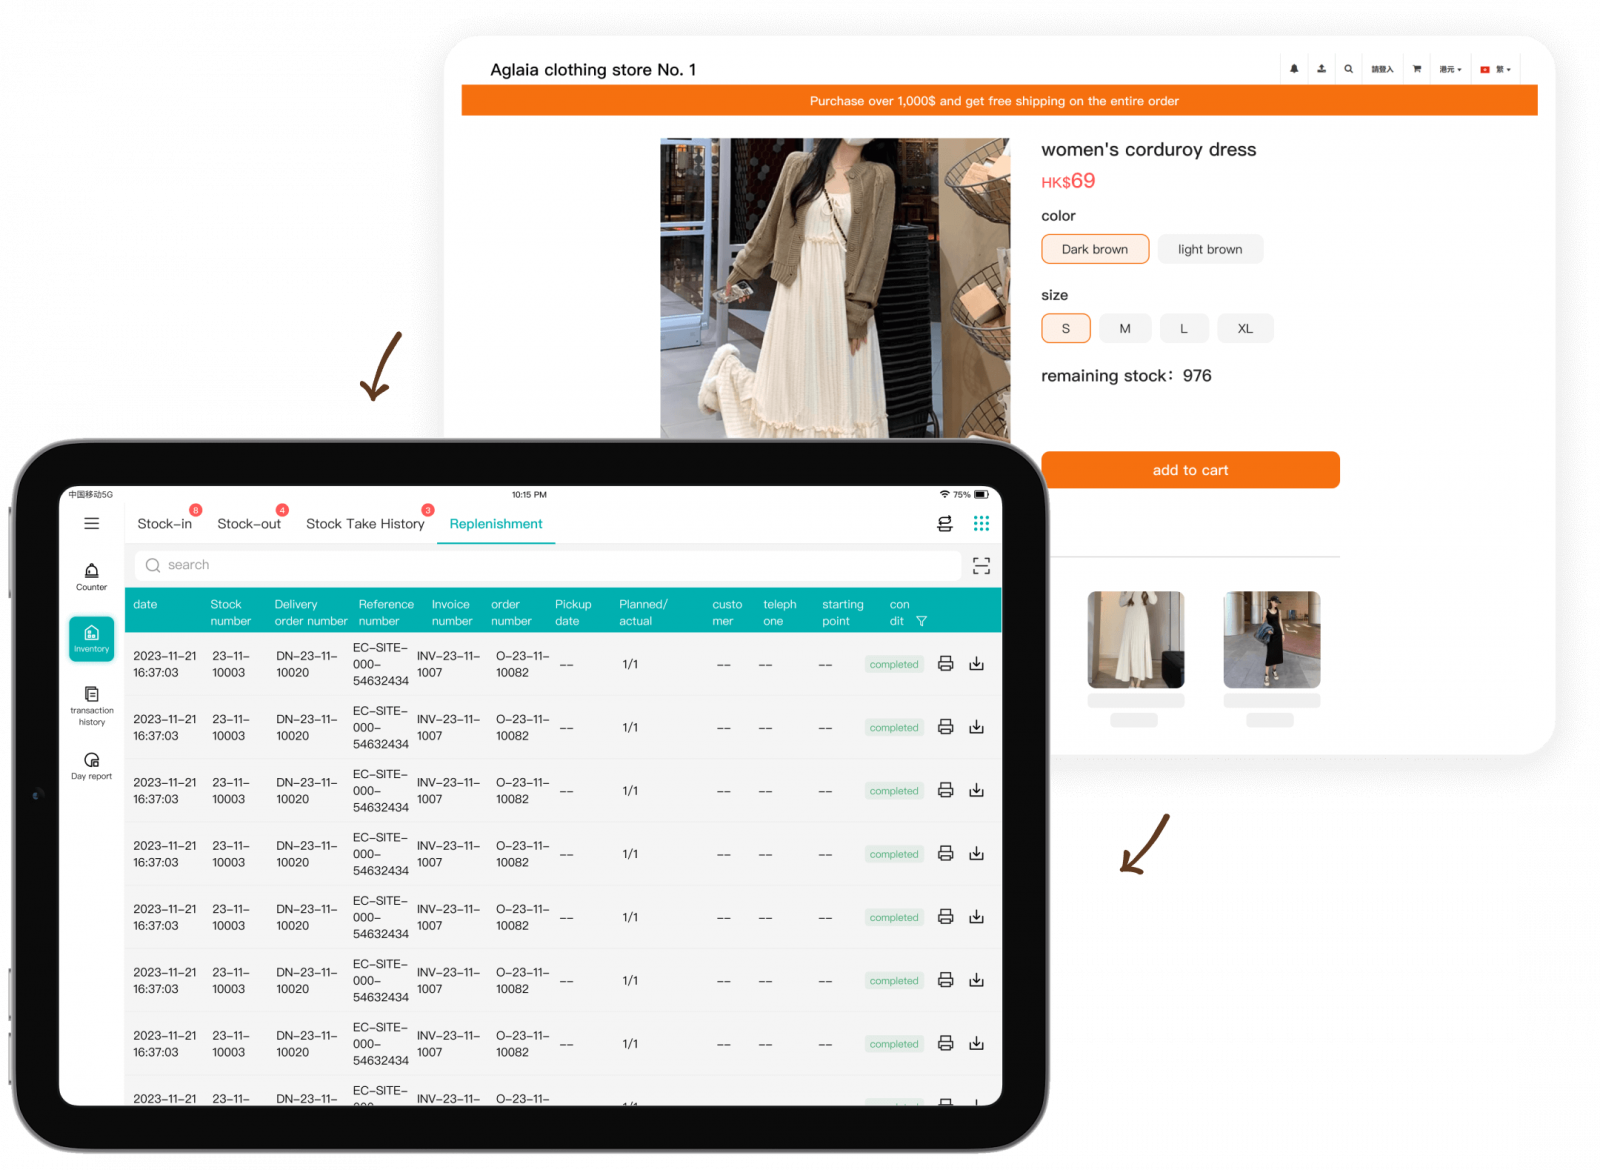This screenshot has width=1600, height=1170.
Task: Open the currency dropdown in store header
Action: (1450, 69)
